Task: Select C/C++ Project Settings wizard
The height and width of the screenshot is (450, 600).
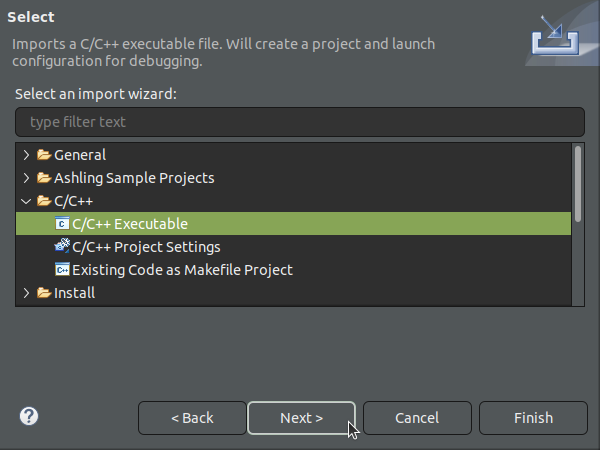Action: [146, 247]
